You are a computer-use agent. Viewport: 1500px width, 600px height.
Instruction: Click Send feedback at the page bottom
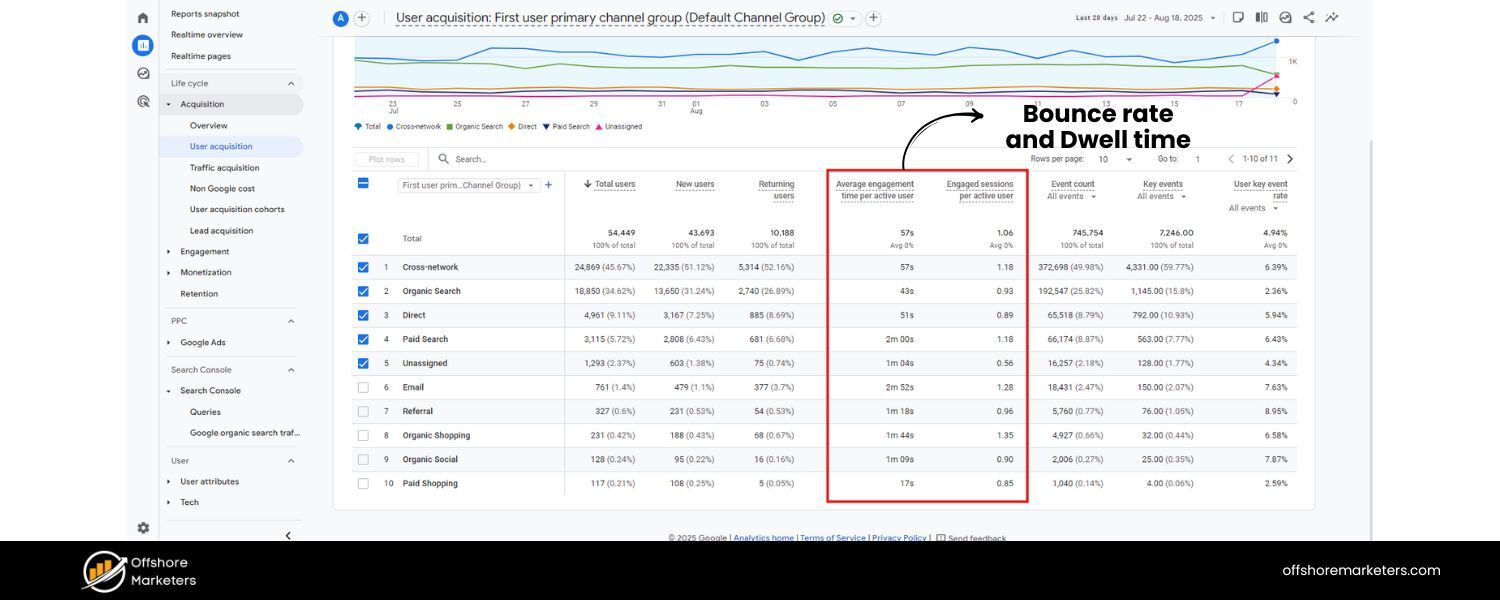[x=975, y=538]
